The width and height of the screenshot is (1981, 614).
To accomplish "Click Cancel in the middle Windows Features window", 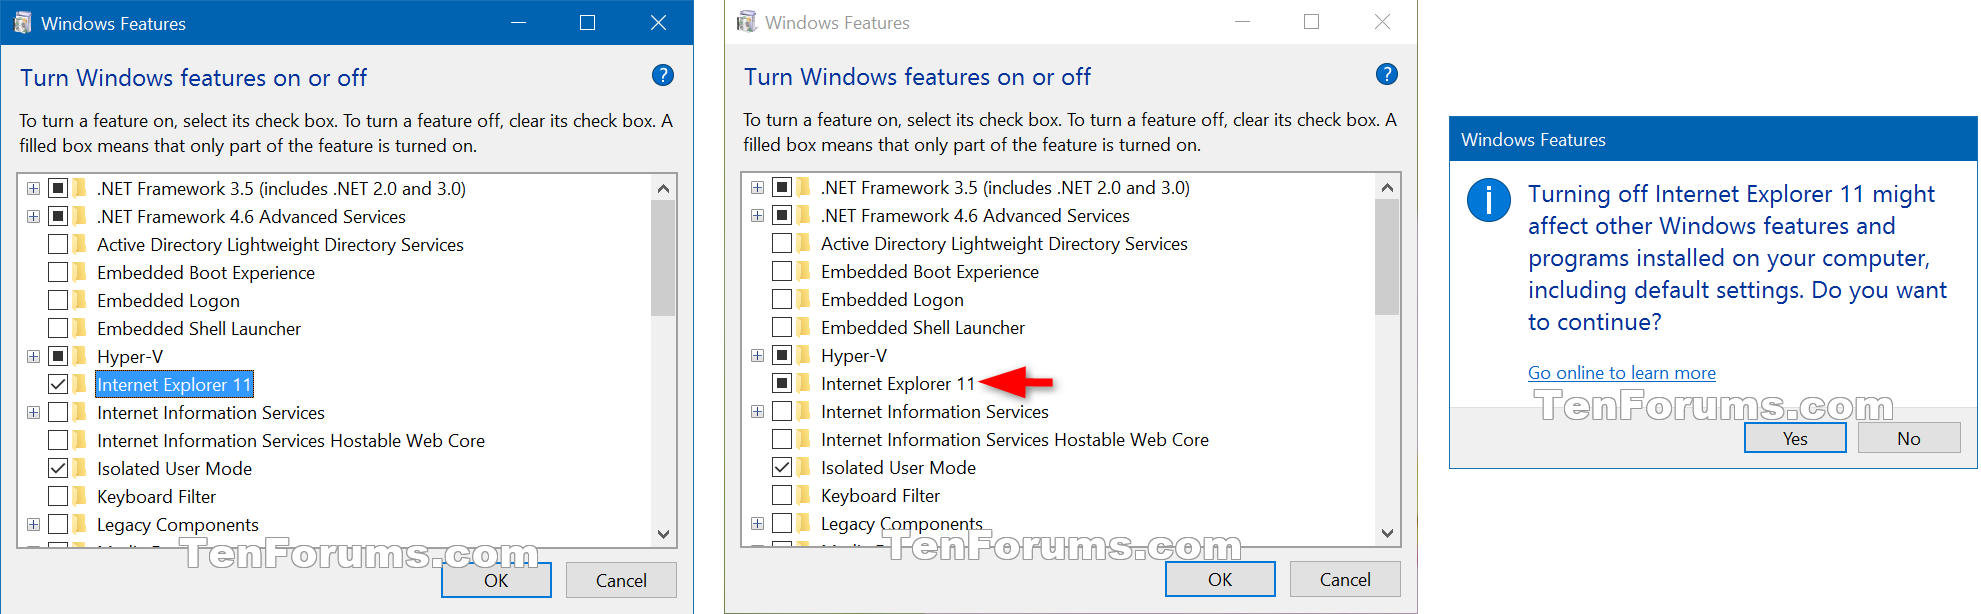I will (x=1345, y=579).
